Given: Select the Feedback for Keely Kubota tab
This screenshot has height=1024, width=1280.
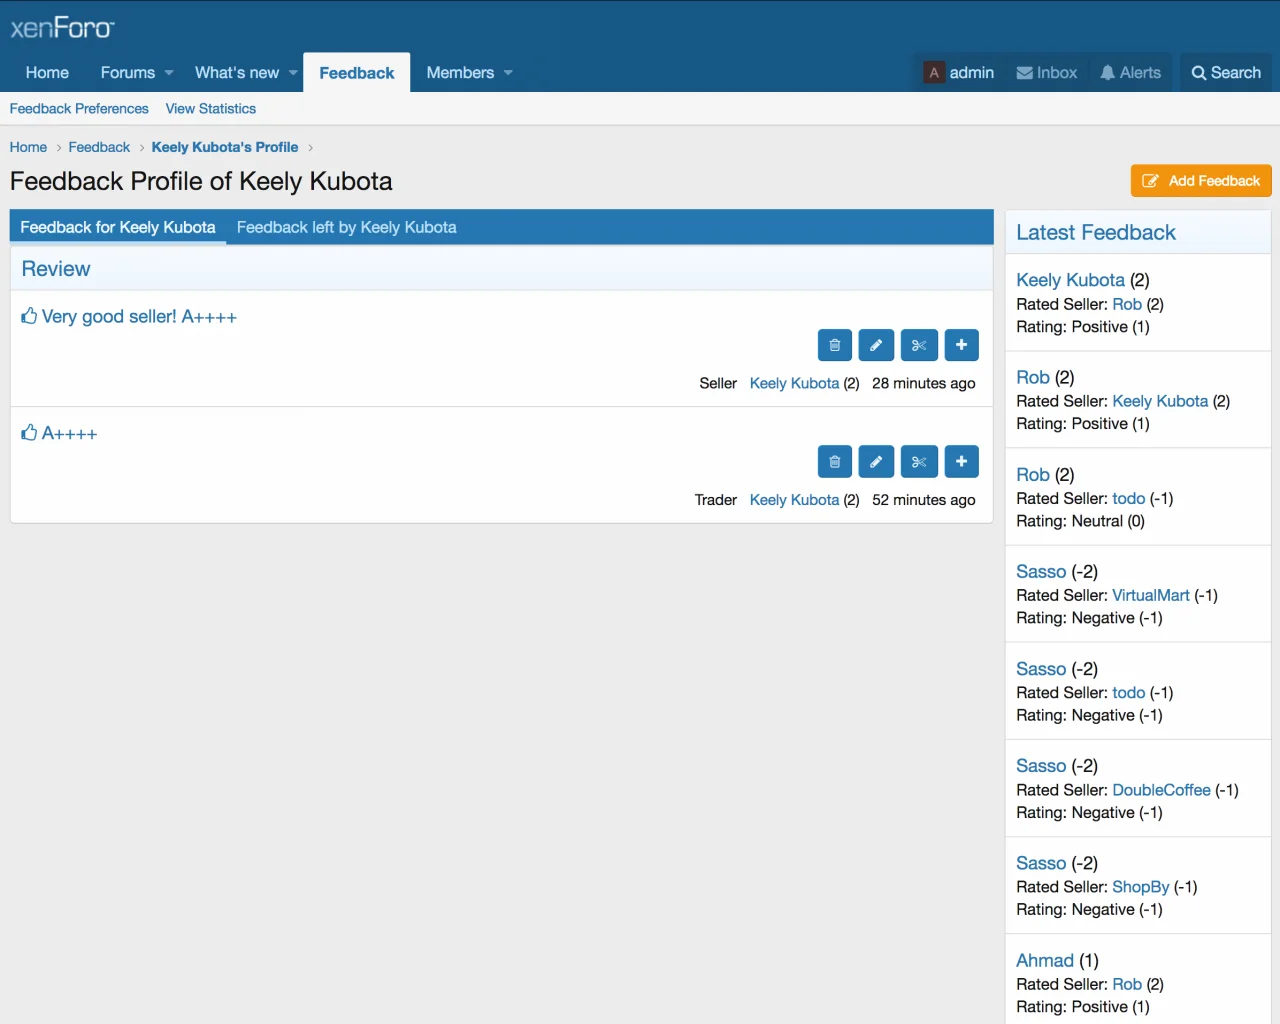Looking at the screenshot, I should click(118, 227).
